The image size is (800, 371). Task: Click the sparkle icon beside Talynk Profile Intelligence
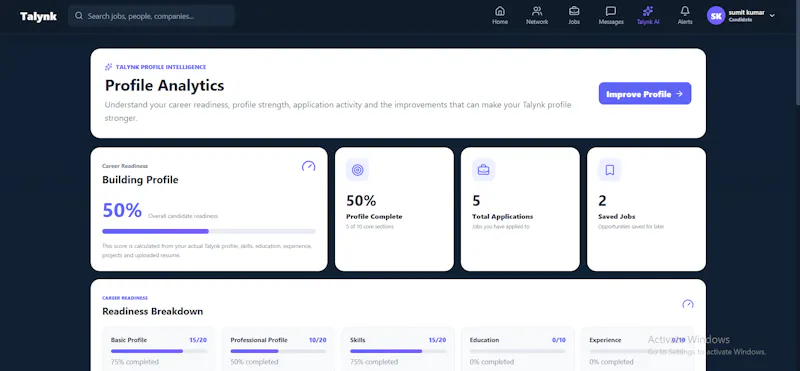(108, 67)
